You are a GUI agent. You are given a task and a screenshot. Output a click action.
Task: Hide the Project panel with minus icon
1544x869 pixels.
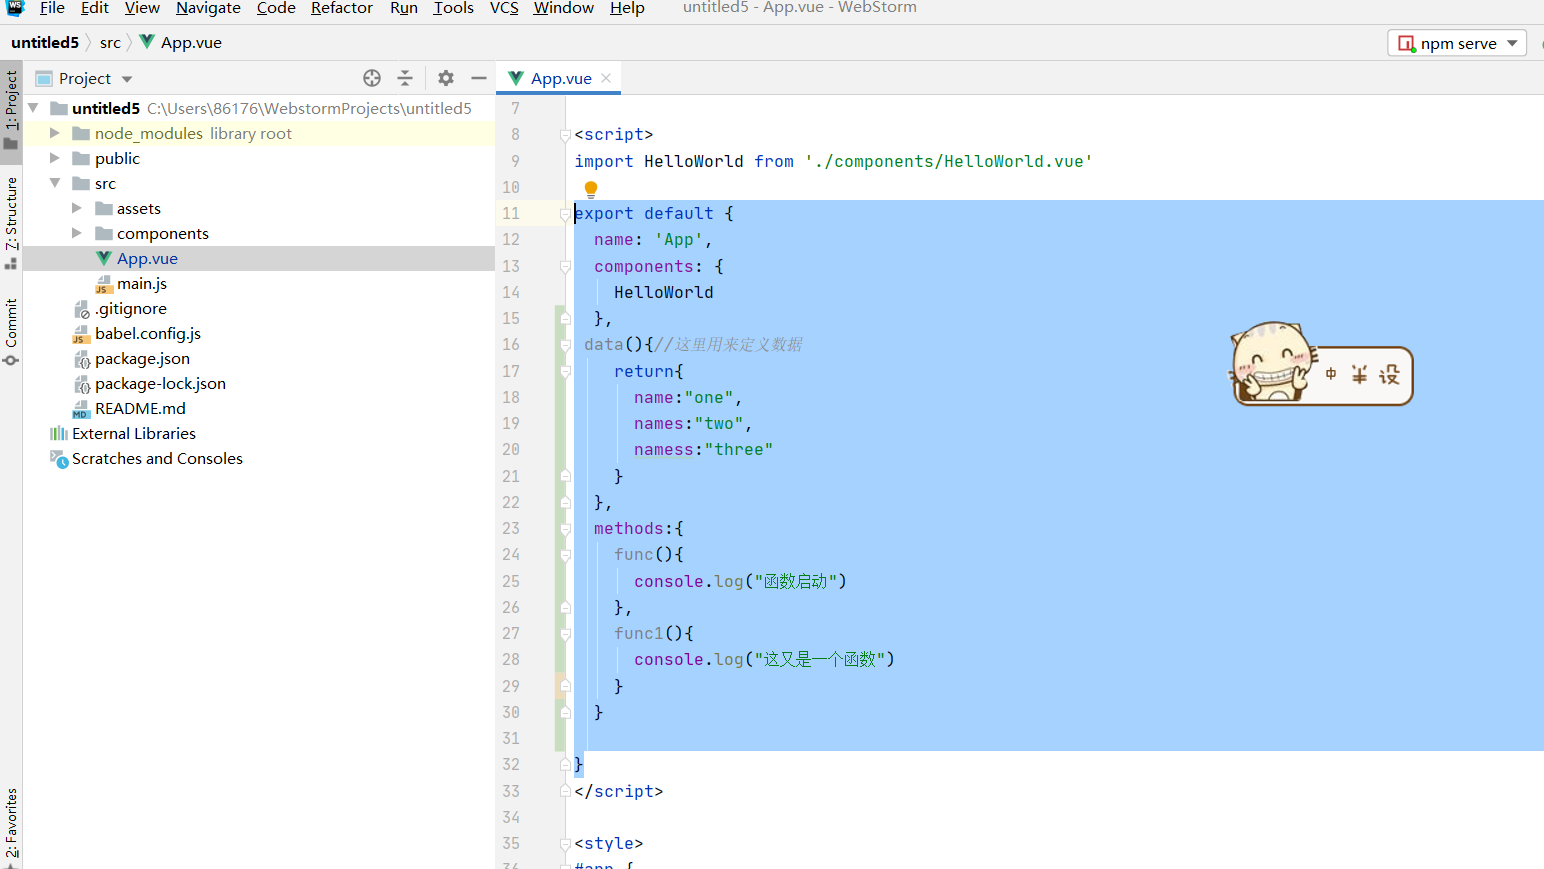tap(479, 78)
